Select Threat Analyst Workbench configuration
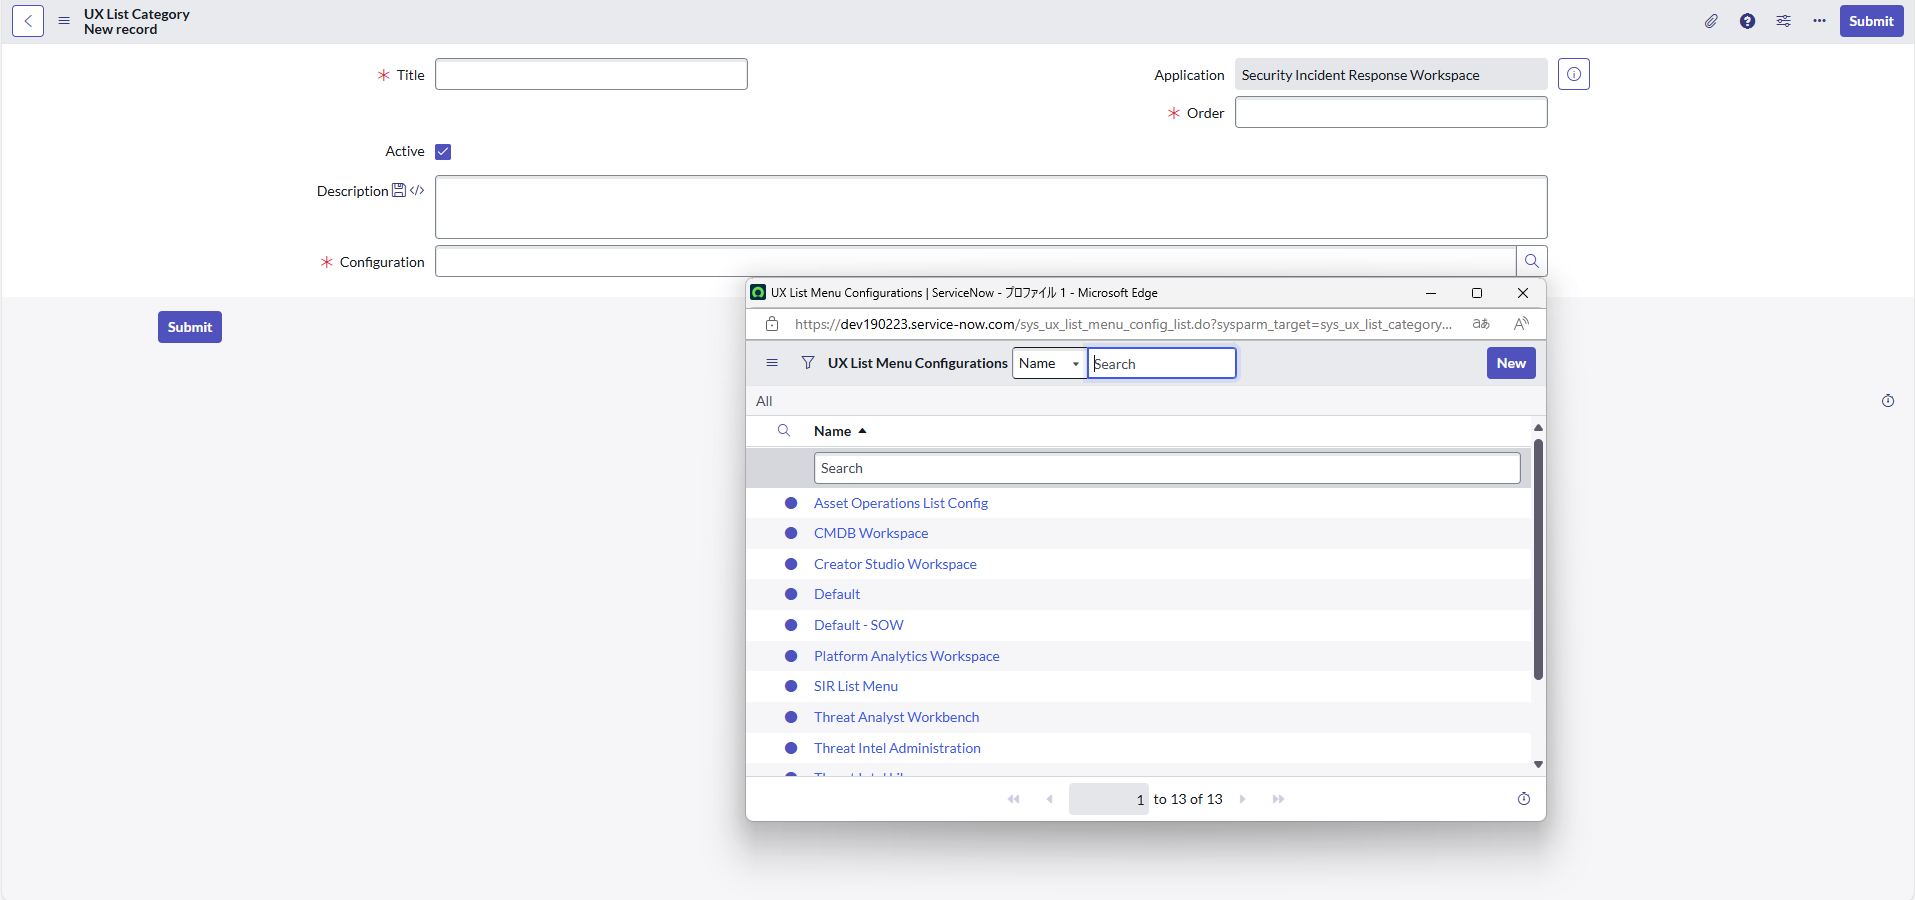 897,717
